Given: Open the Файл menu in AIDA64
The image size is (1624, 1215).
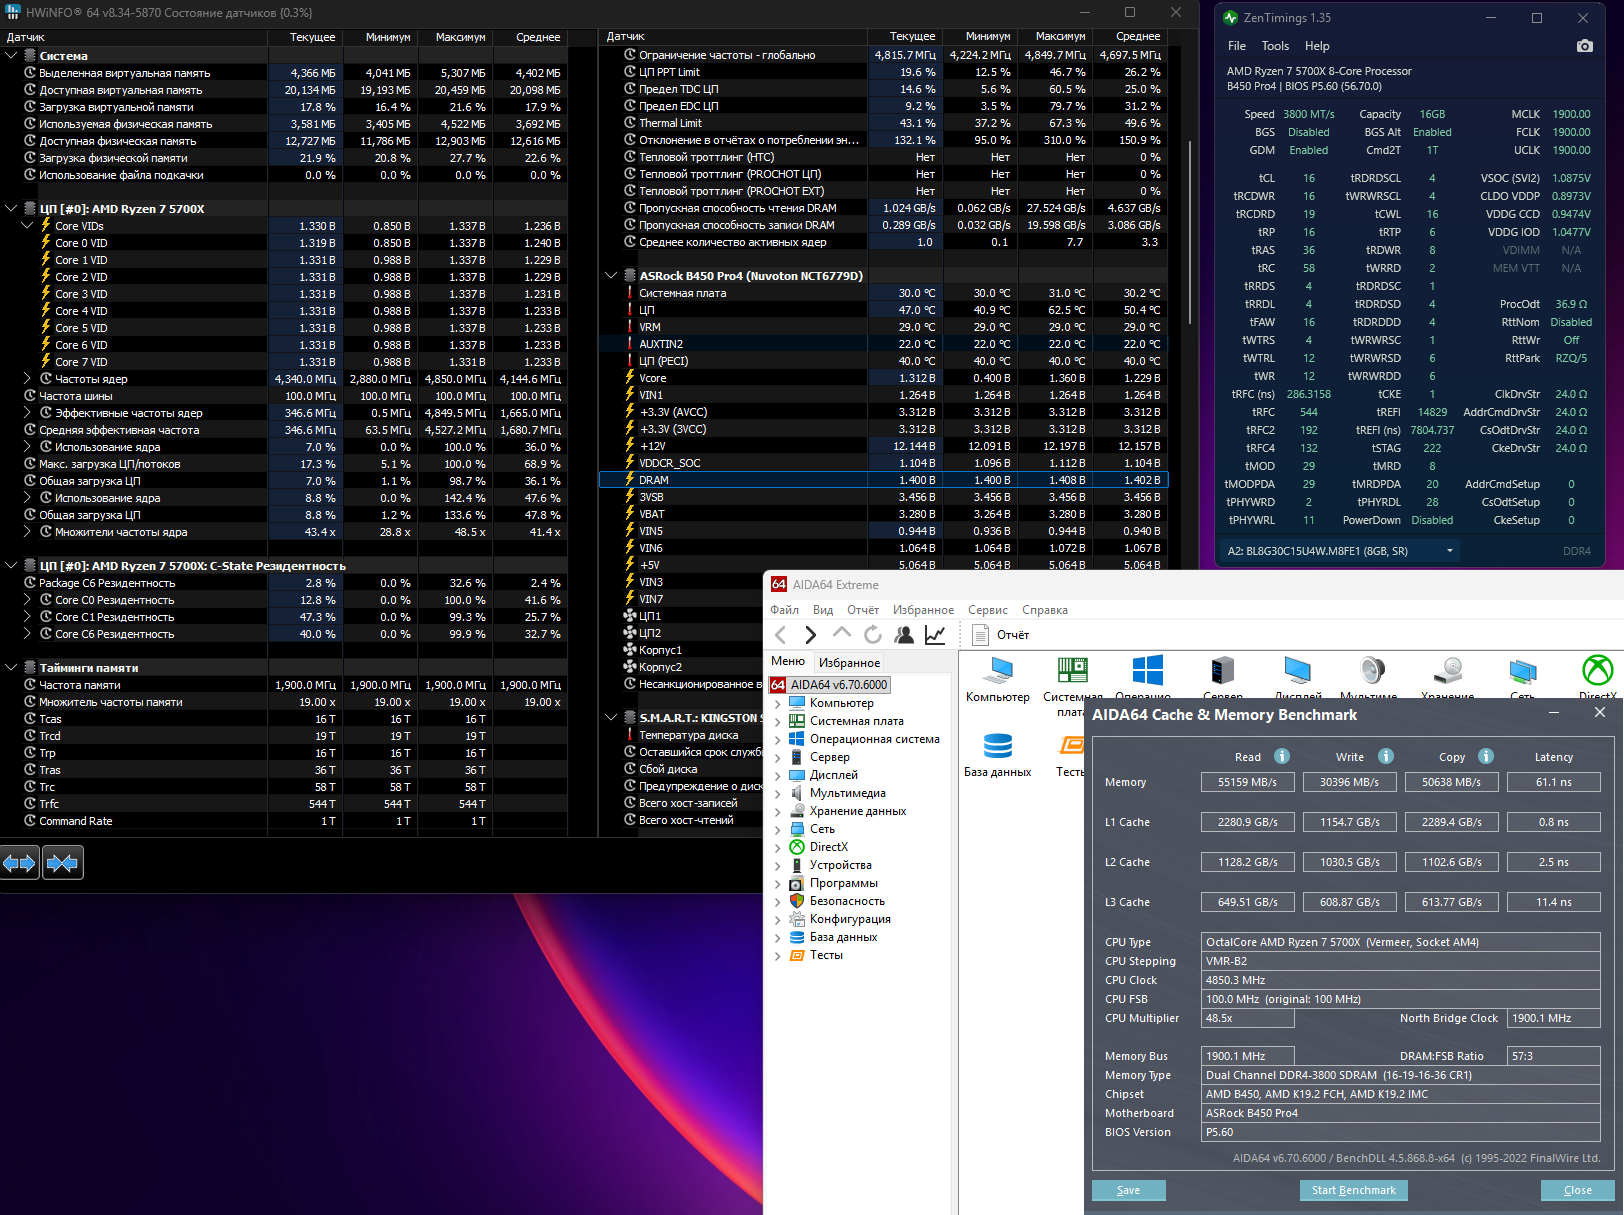Looking at the screenshot, I should [784, 610].
